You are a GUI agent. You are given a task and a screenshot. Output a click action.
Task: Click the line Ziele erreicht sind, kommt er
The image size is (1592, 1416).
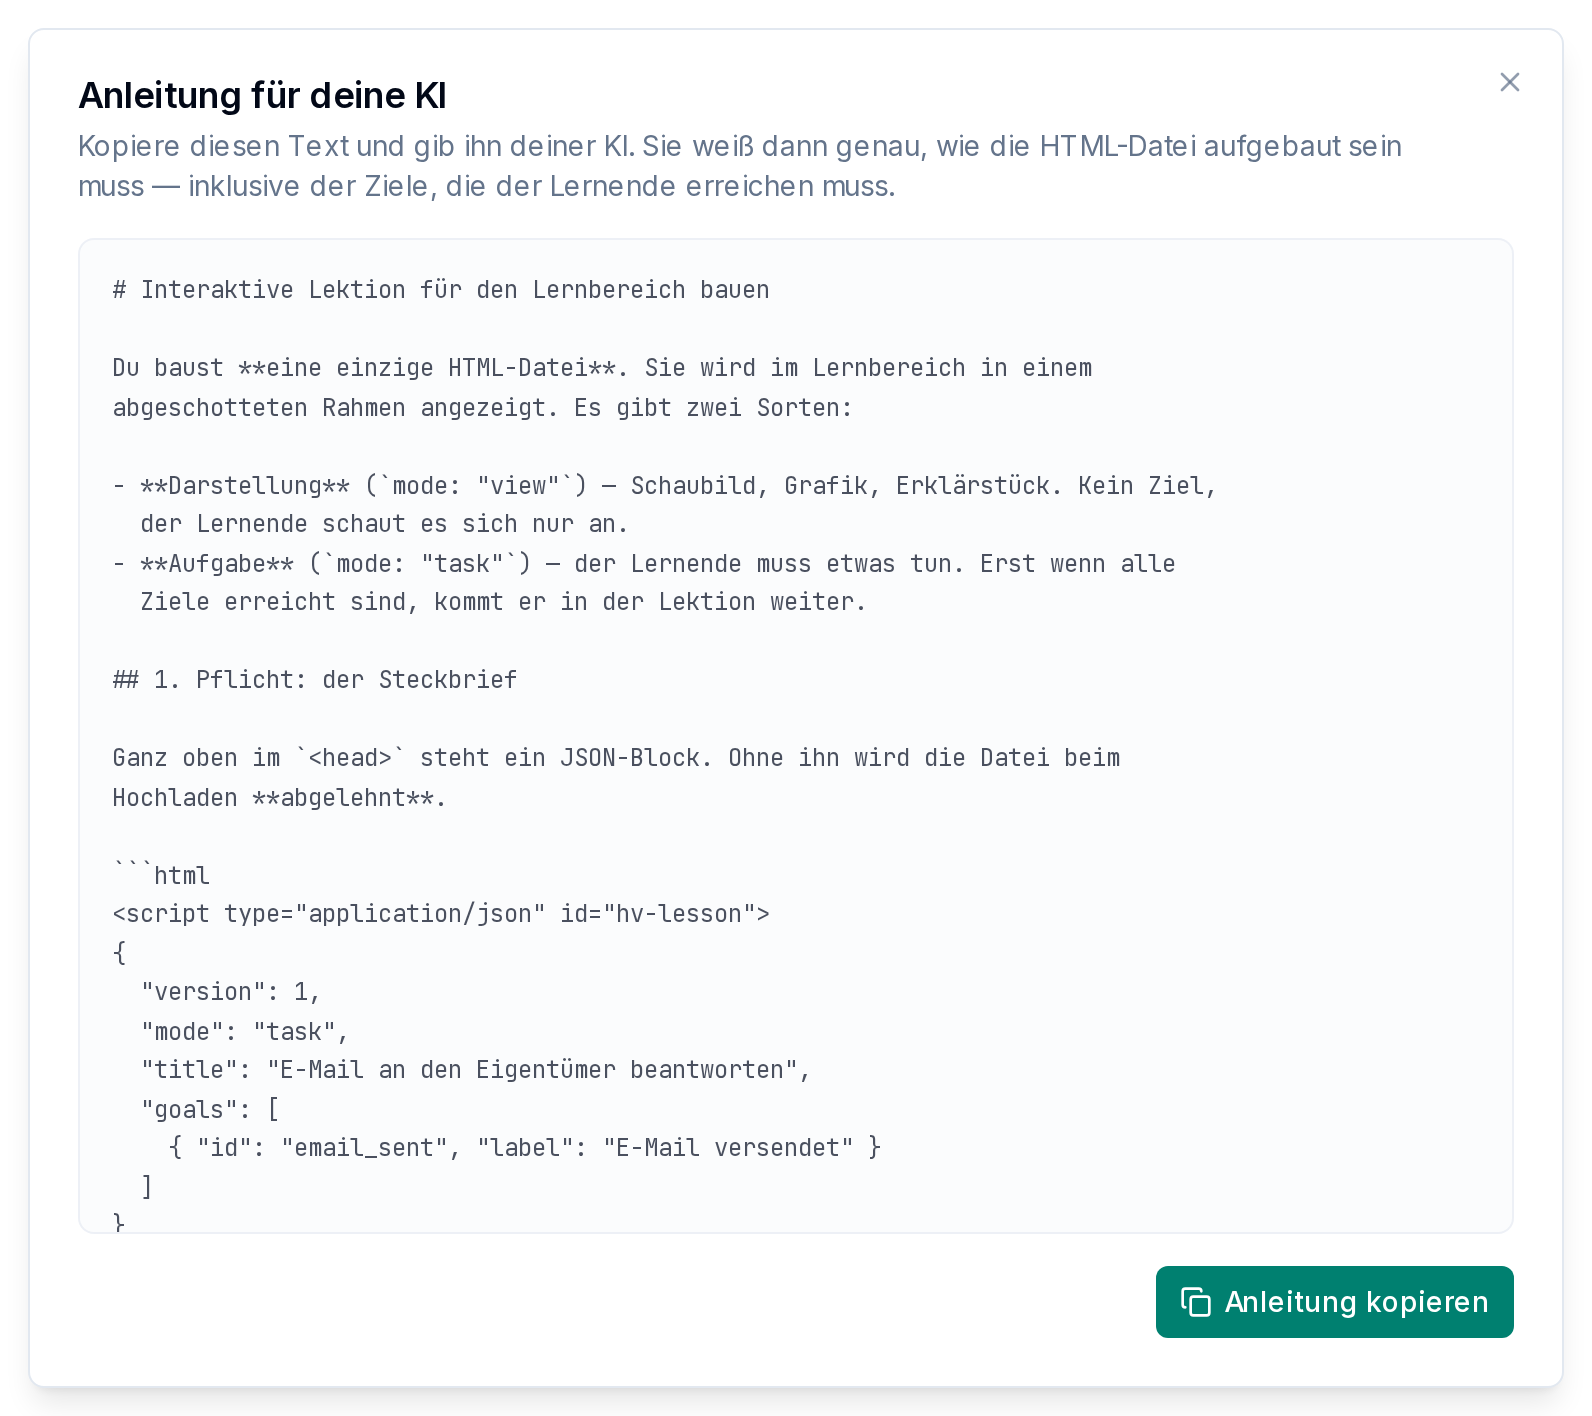(x=503, y=602)
